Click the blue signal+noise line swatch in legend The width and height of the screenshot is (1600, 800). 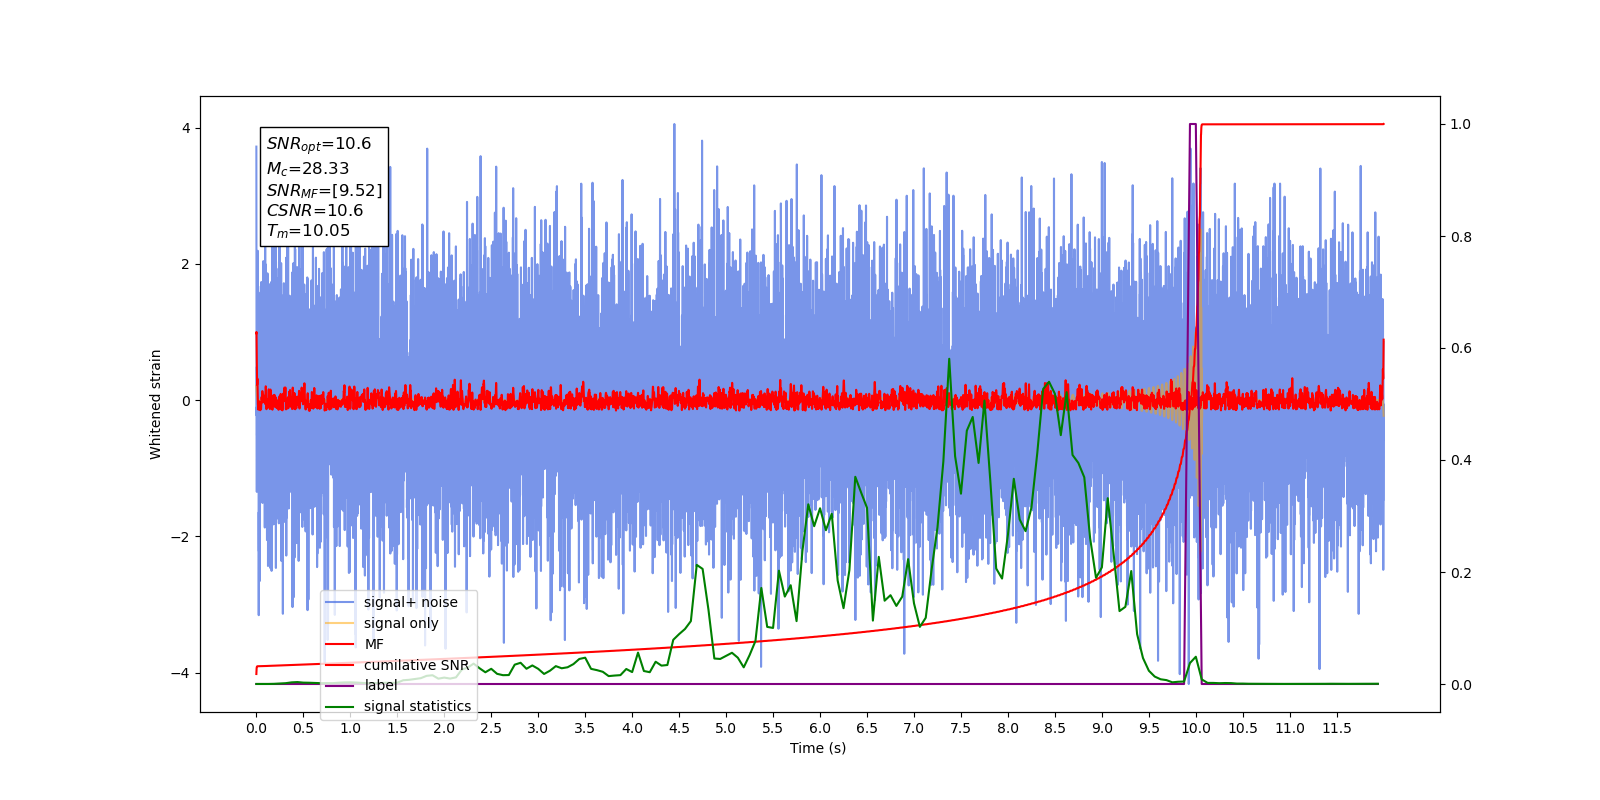tap(340, 603)
